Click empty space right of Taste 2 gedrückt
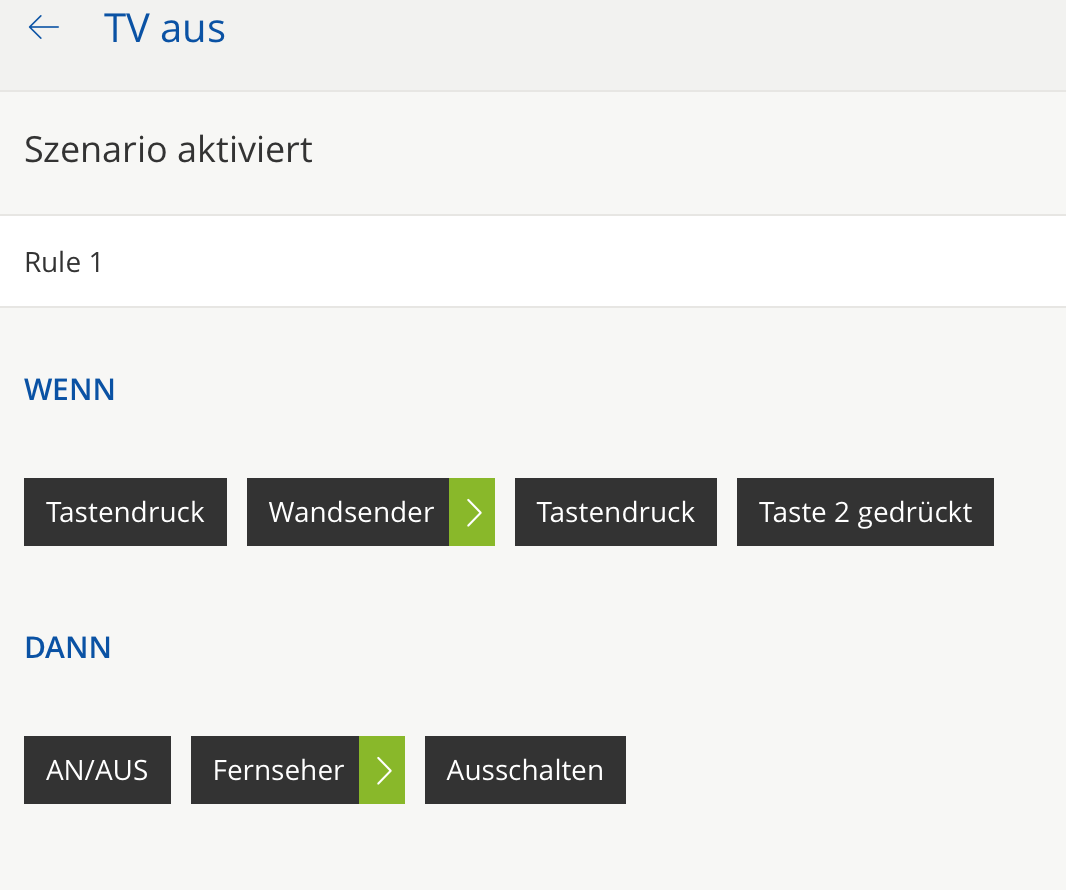This screenshot has height=890, width=1066. [x=1028, y=512]
